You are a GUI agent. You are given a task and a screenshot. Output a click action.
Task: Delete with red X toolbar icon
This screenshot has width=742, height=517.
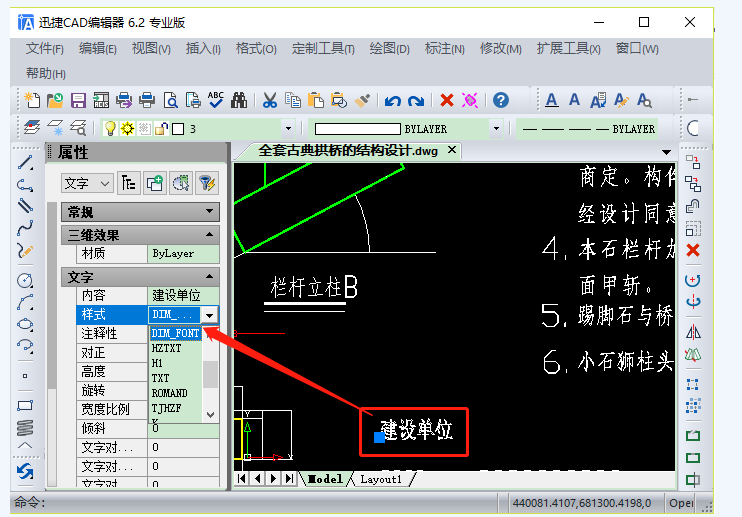pos(447,100)
